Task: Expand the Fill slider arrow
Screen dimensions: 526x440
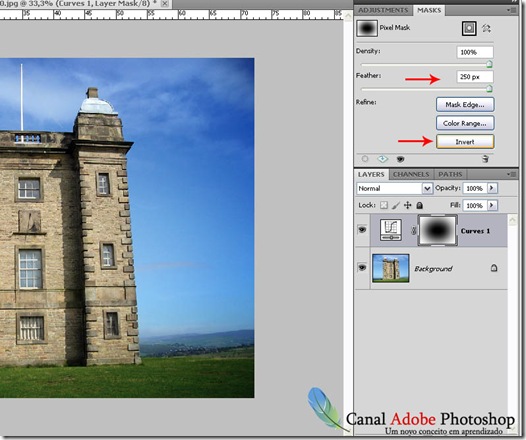Action: [492, 205]
